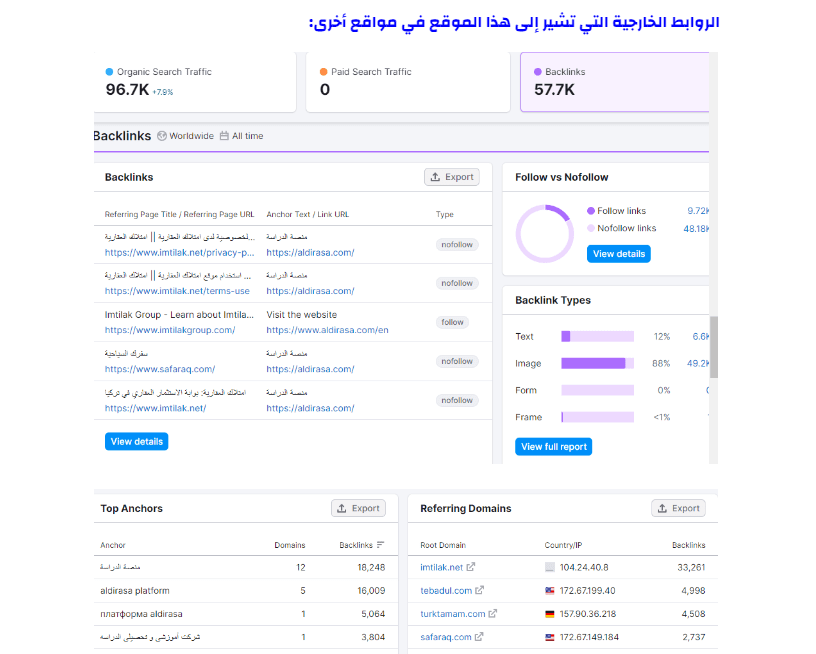Click the globe icon beside Worldwide
This screenshot has width=816, height=654.
[162, 136]
